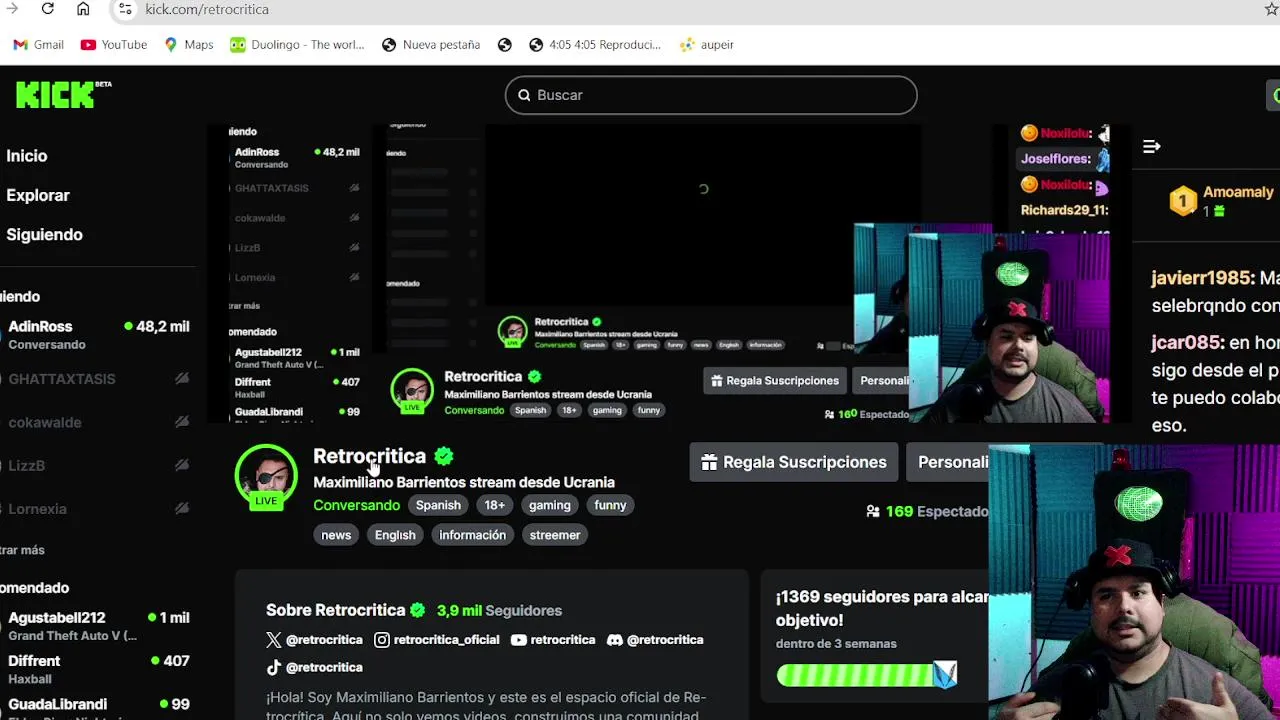Image resolution: width=1280 pixels, height=720 pixels.
Task: Click the 169 Espectadores viewer count
Action: pos(927,511)
